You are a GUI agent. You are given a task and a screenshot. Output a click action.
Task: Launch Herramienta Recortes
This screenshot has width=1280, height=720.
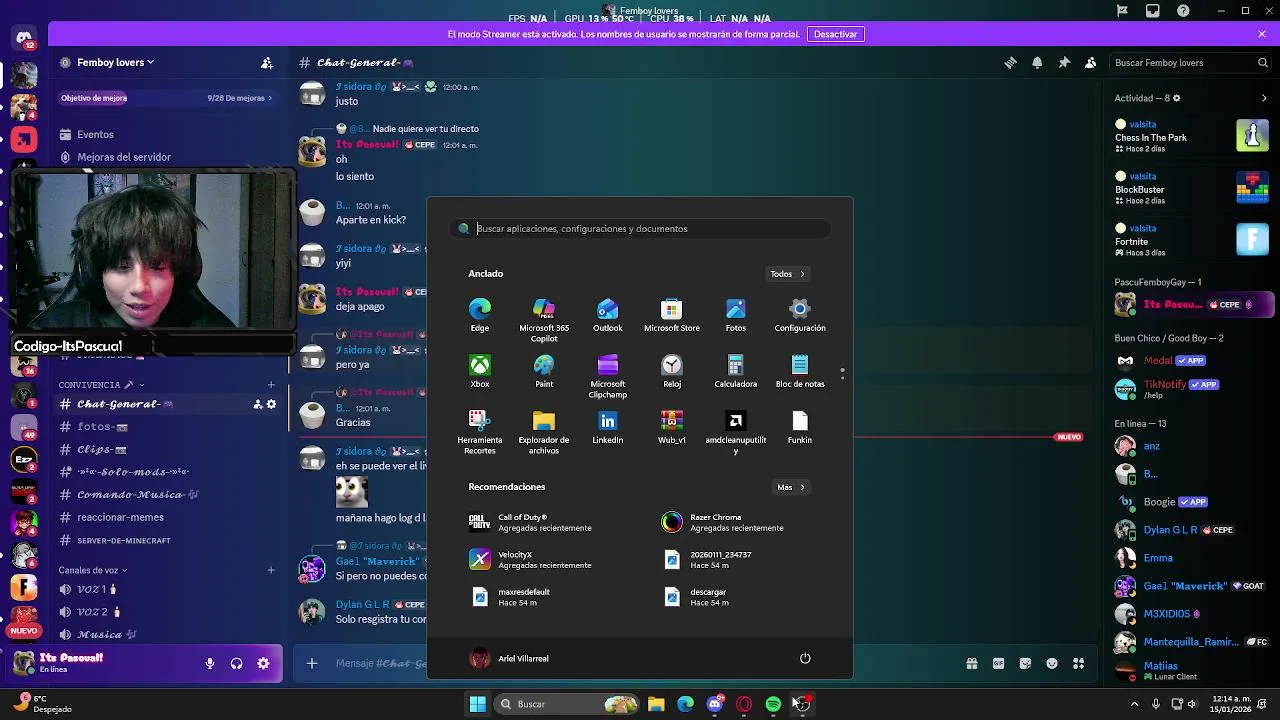[480, 432]
